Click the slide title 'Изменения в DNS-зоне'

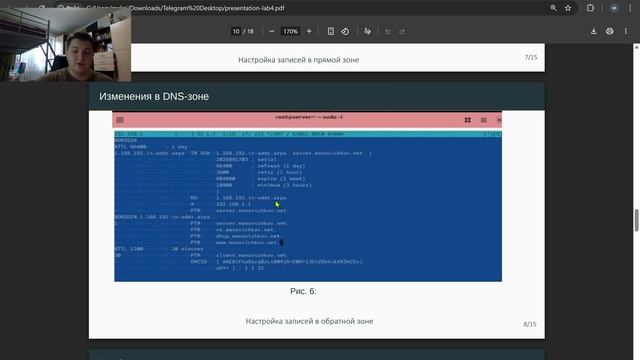click(154, 96)
